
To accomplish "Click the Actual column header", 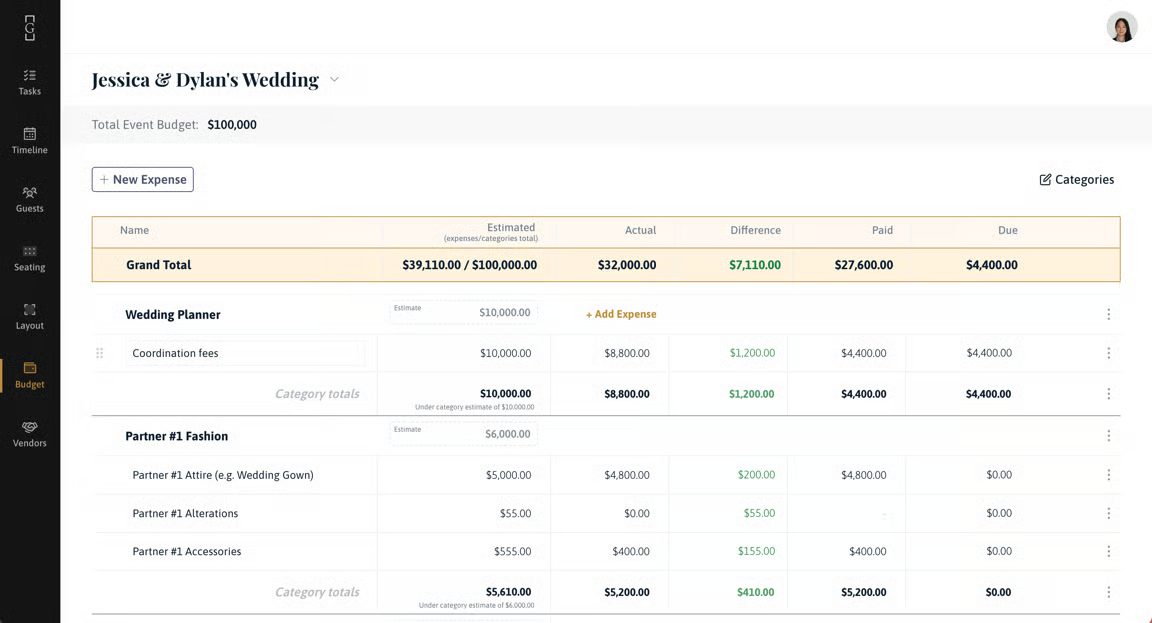I will 640,230.
